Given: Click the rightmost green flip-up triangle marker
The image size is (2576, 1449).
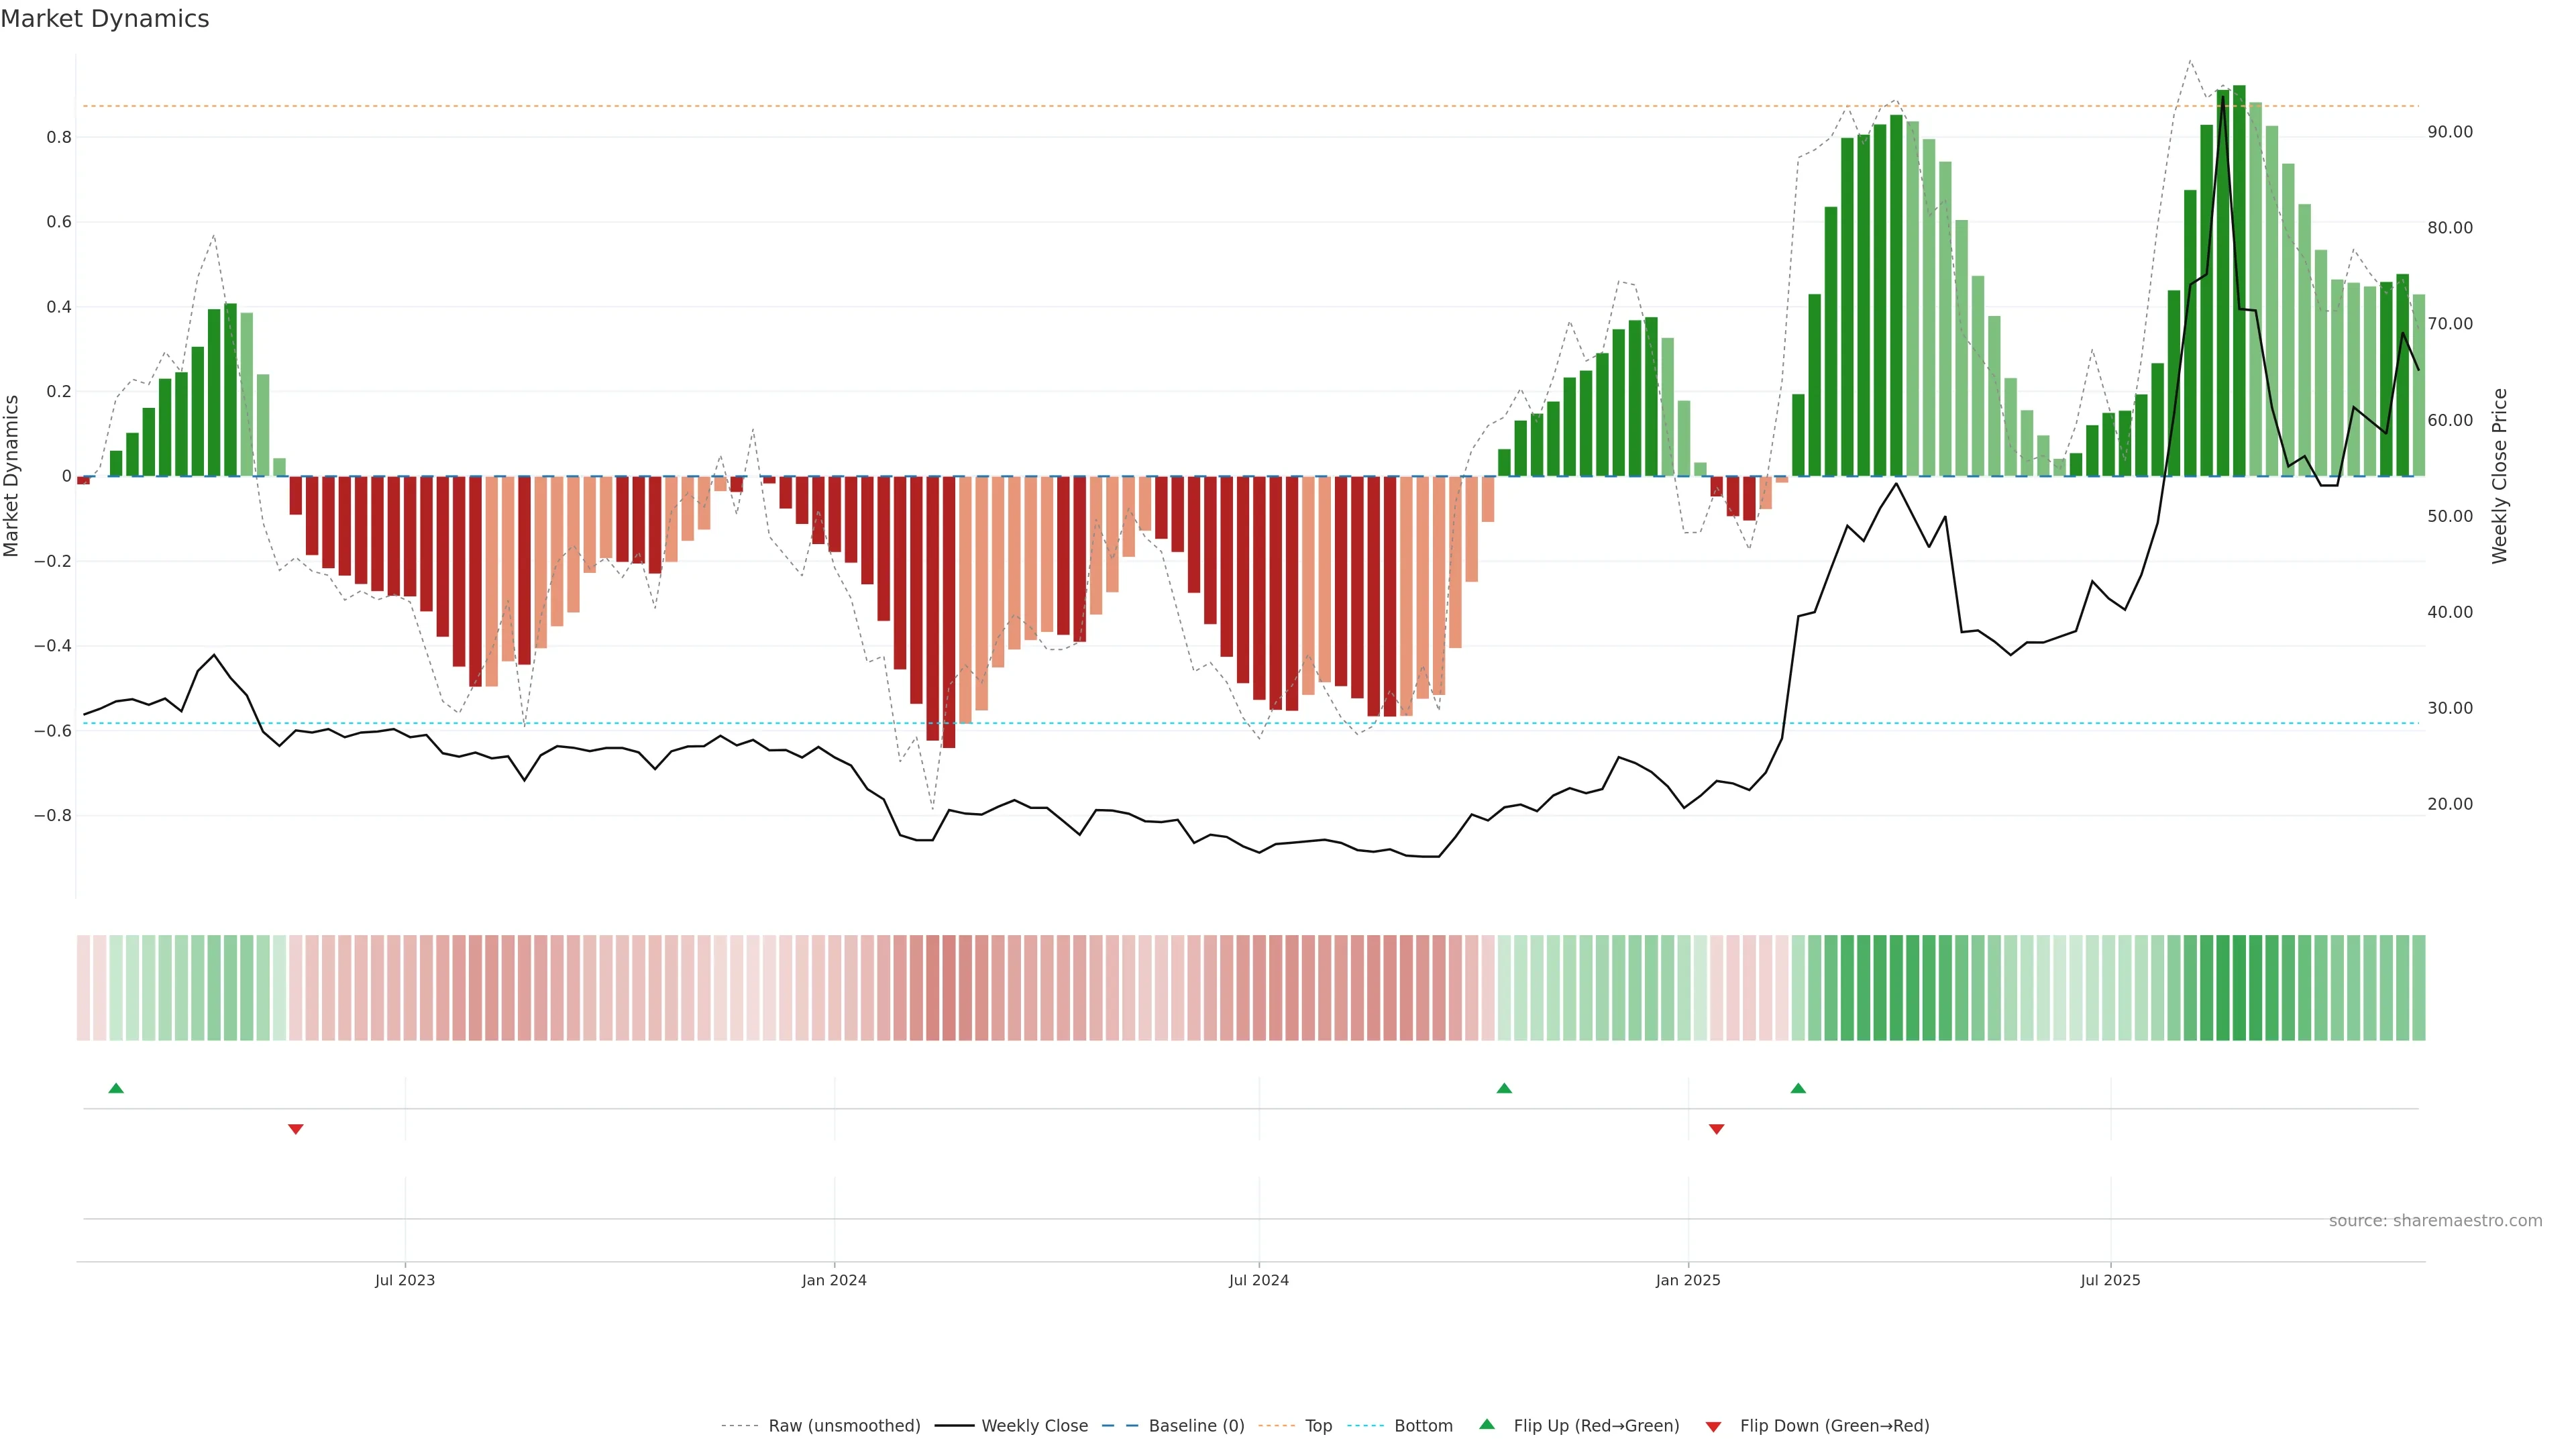Looking at the screenshot, I should tap(1798, 1088).
